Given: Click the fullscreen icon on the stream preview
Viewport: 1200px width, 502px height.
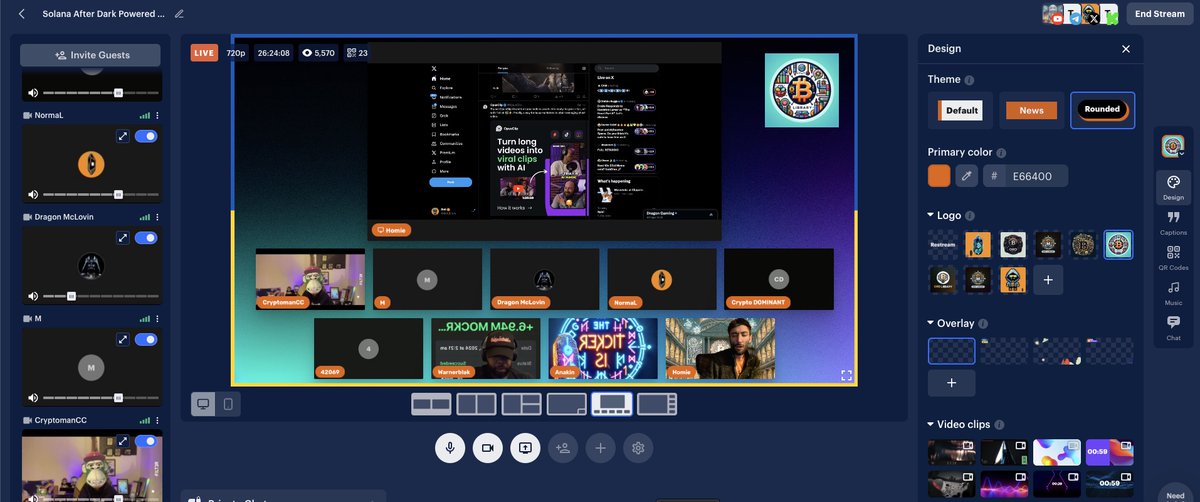Looking at the screenshot, I should [x=846, y=376].
